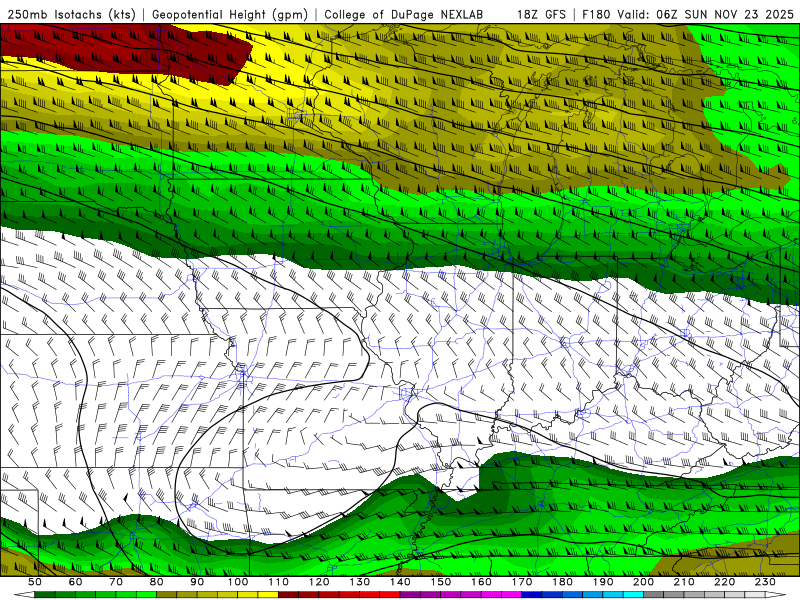Click the 140 label on the colorbar scale
800x600 pixels.
click(x=400, y=582)
